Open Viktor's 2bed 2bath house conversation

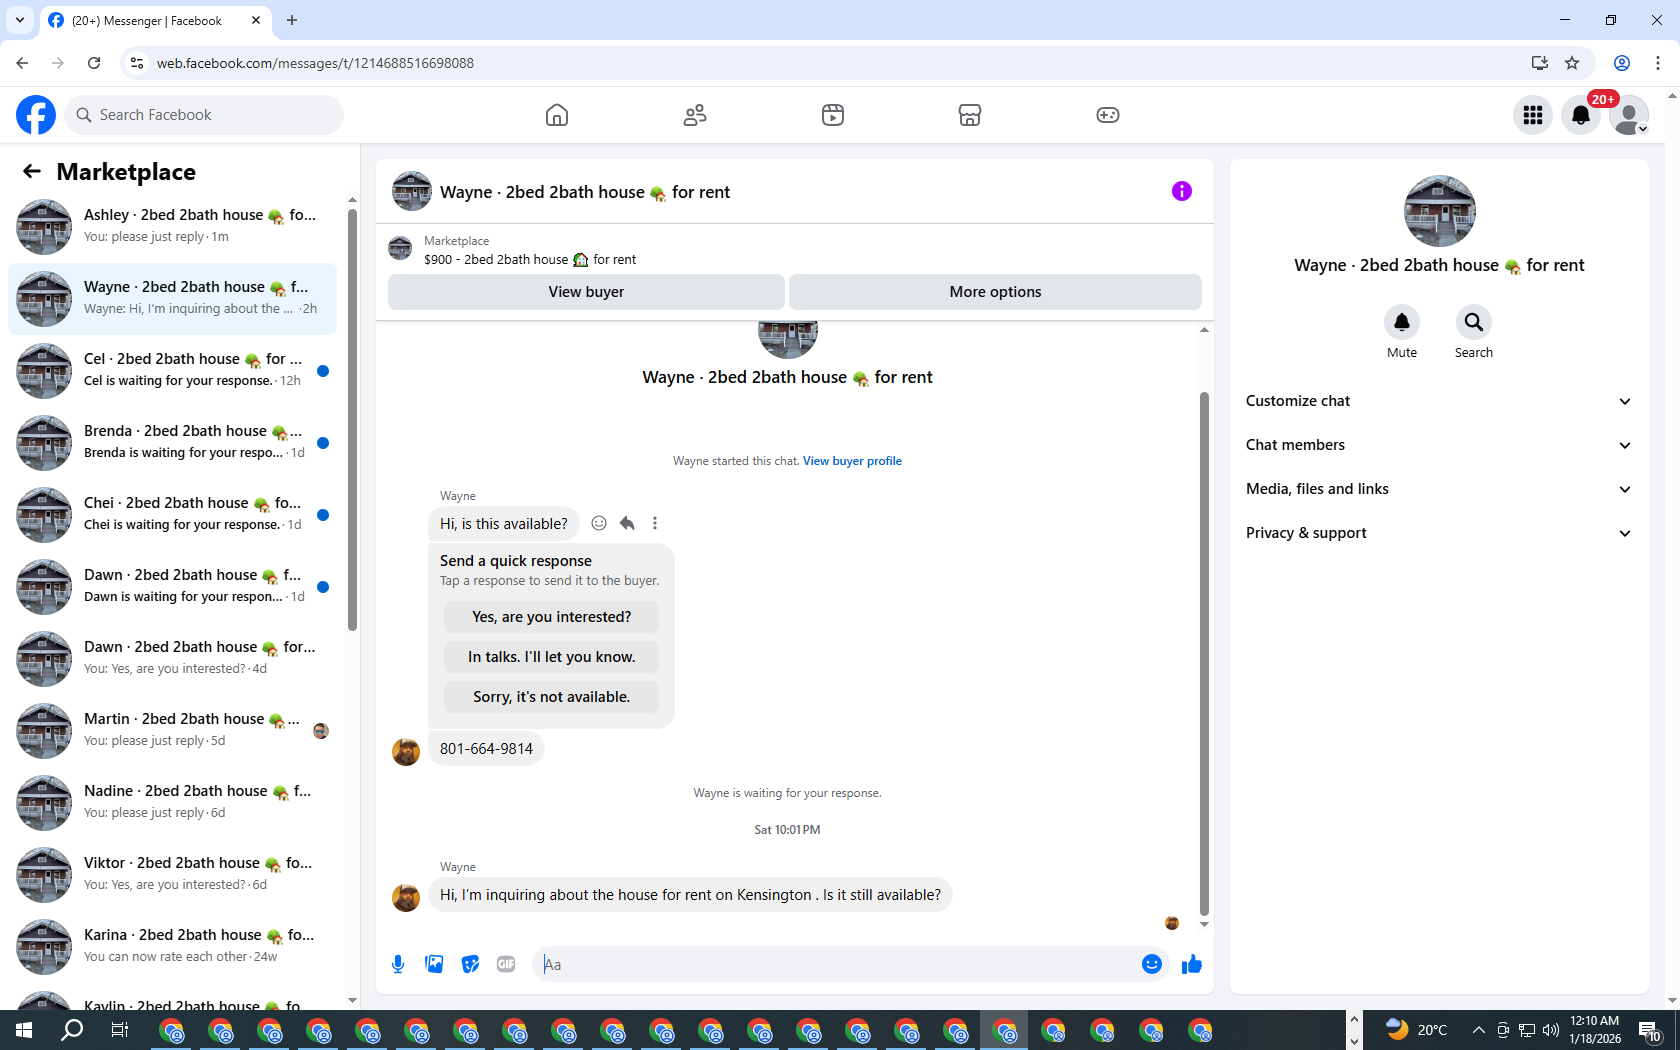click(x=172, y=874)
